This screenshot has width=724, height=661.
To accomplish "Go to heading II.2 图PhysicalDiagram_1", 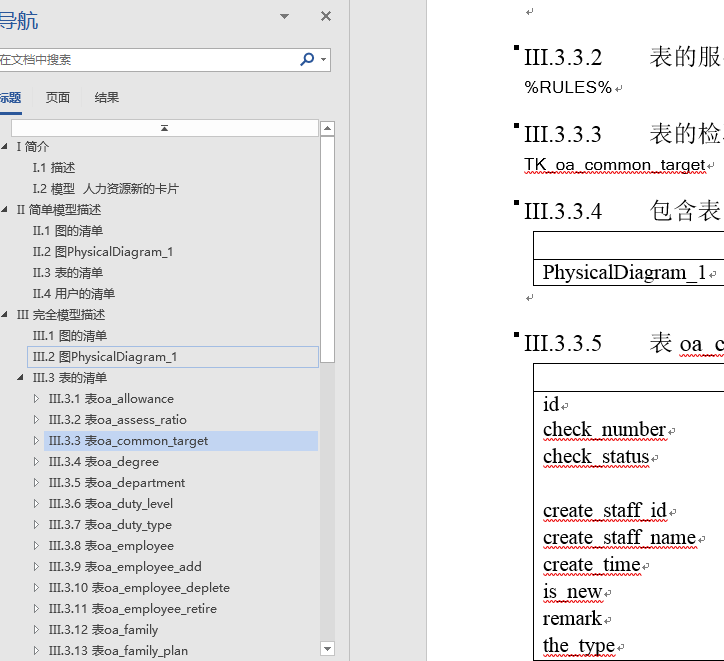I will coord(103,252).
